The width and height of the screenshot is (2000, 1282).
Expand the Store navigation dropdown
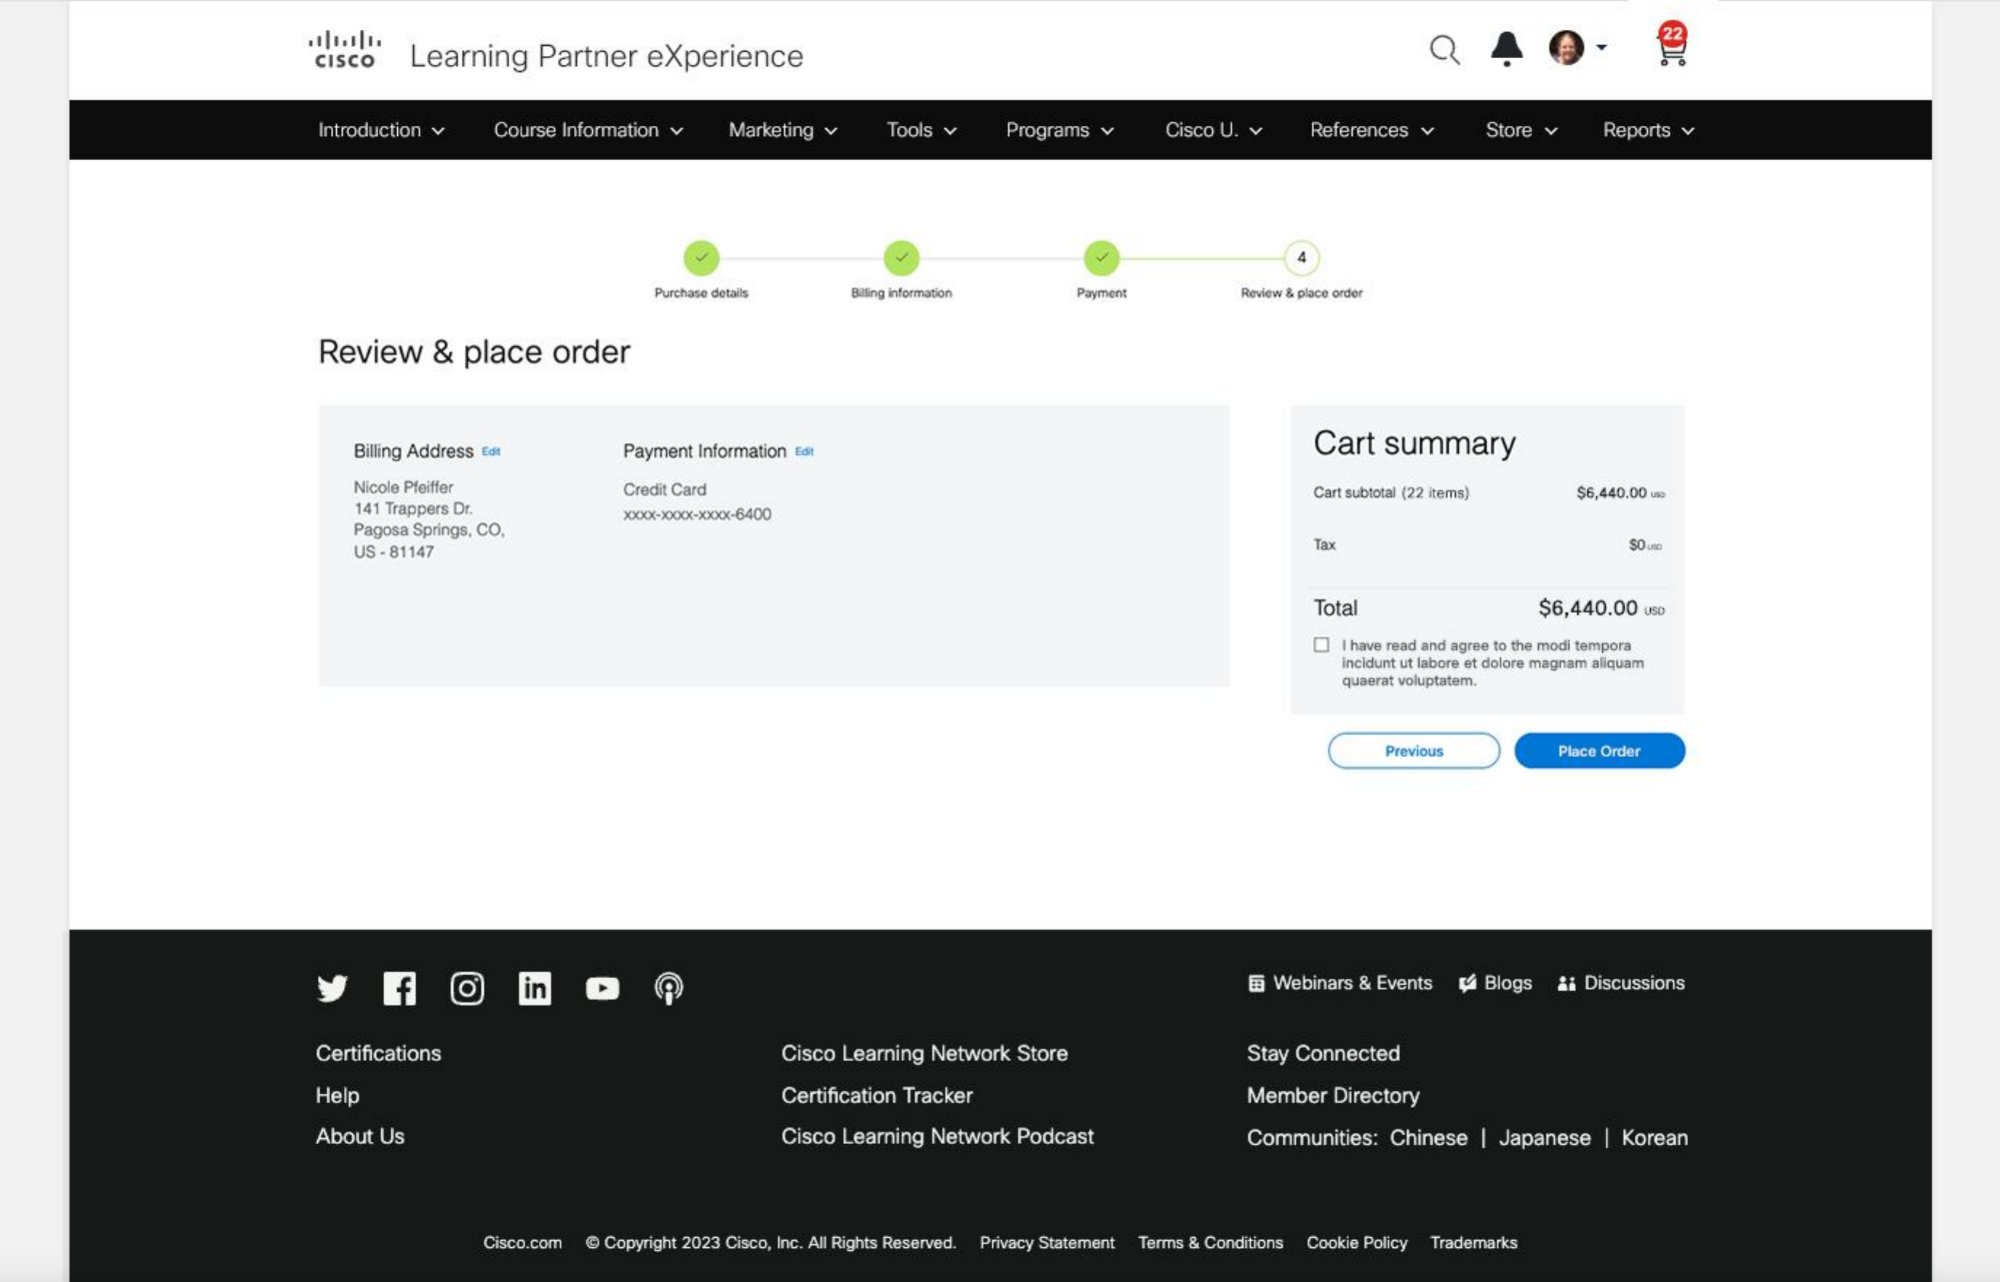(1520, 130)
